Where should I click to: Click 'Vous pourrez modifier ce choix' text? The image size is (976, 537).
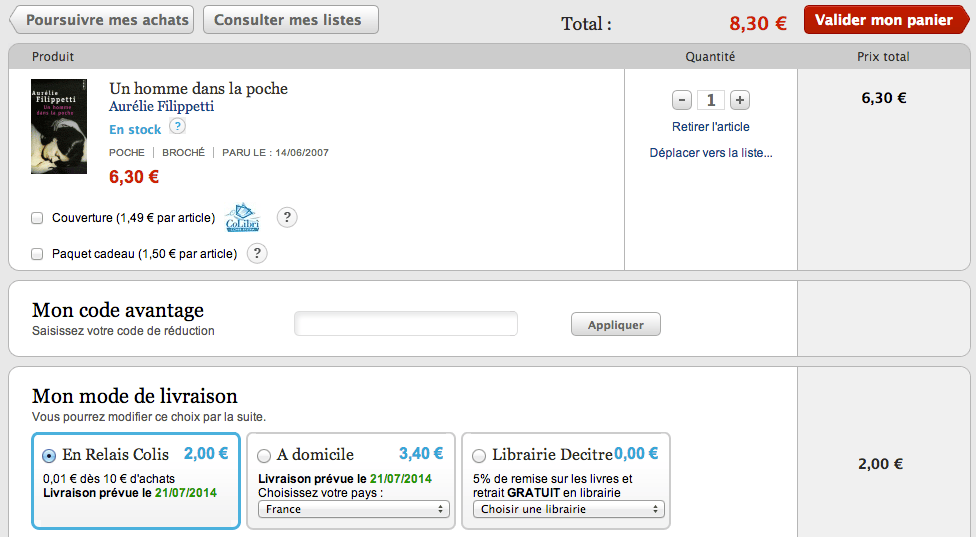pos(149,417)
